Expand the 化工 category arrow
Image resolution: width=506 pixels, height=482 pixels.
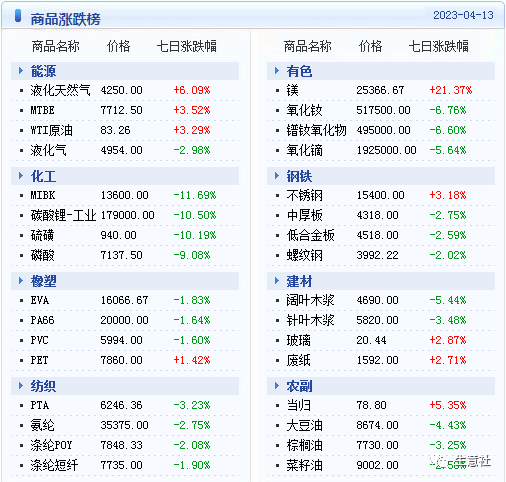(21, 176)
